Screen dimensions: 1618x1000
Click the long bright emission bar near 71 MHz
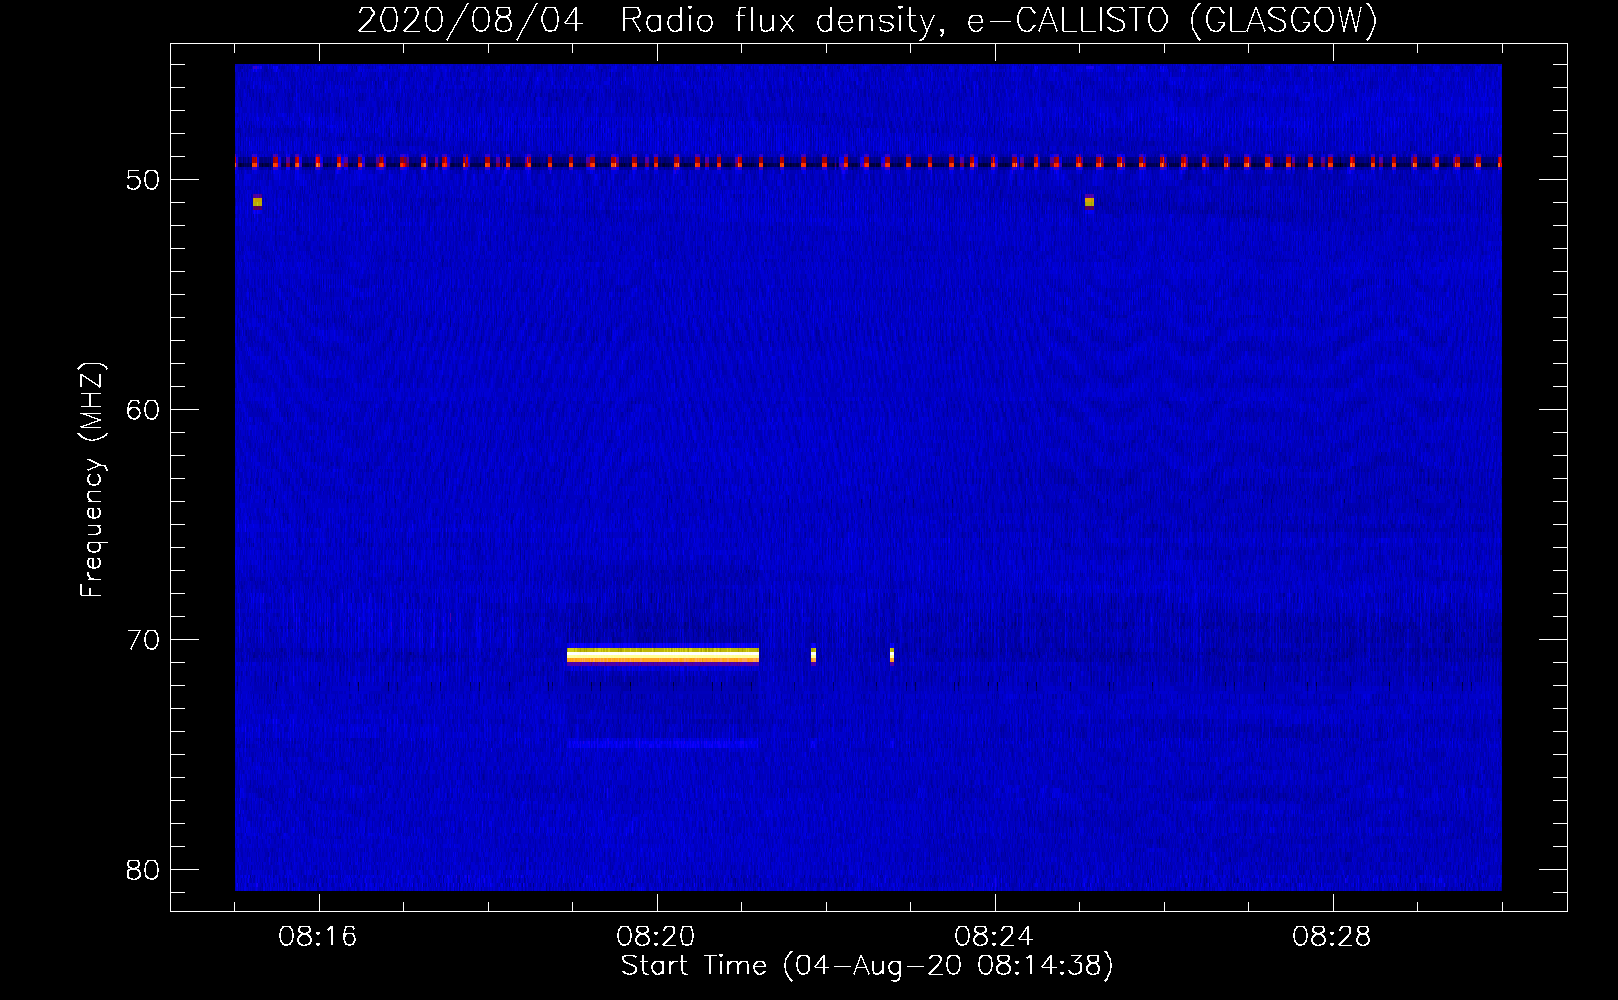[x=663, y=655]
